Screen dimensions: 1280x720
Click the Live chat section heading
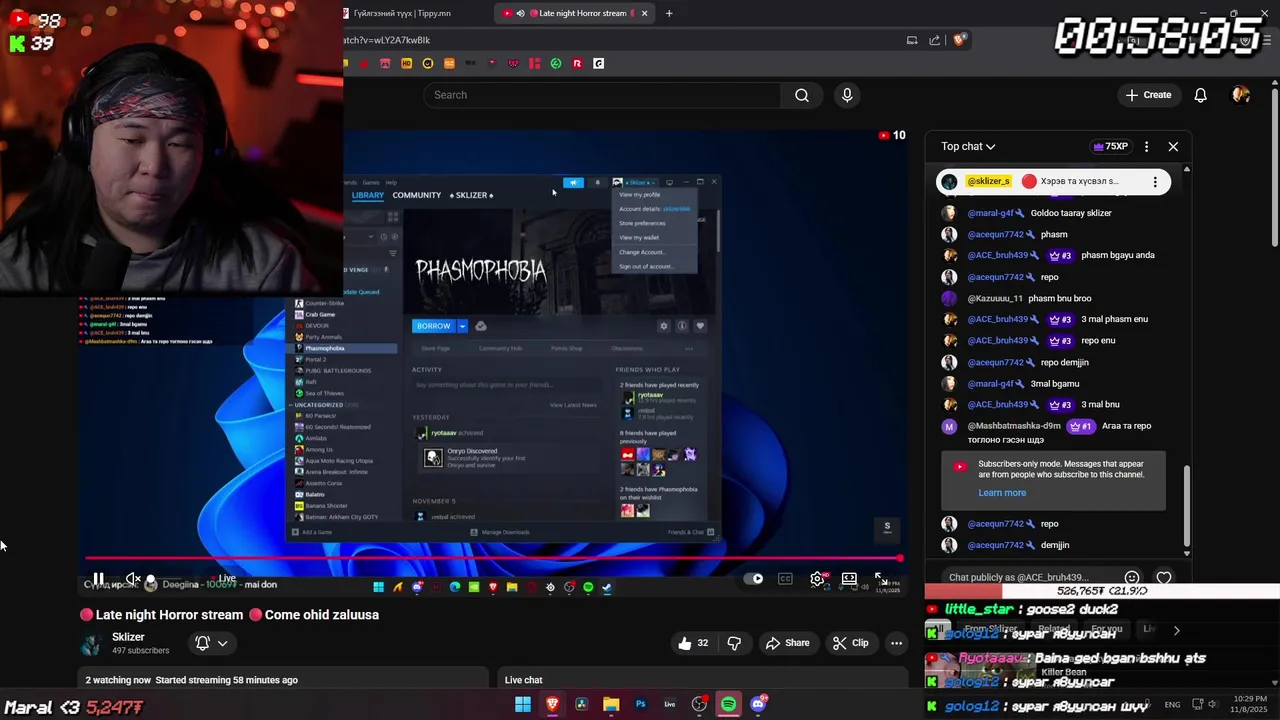pos(523,680)
